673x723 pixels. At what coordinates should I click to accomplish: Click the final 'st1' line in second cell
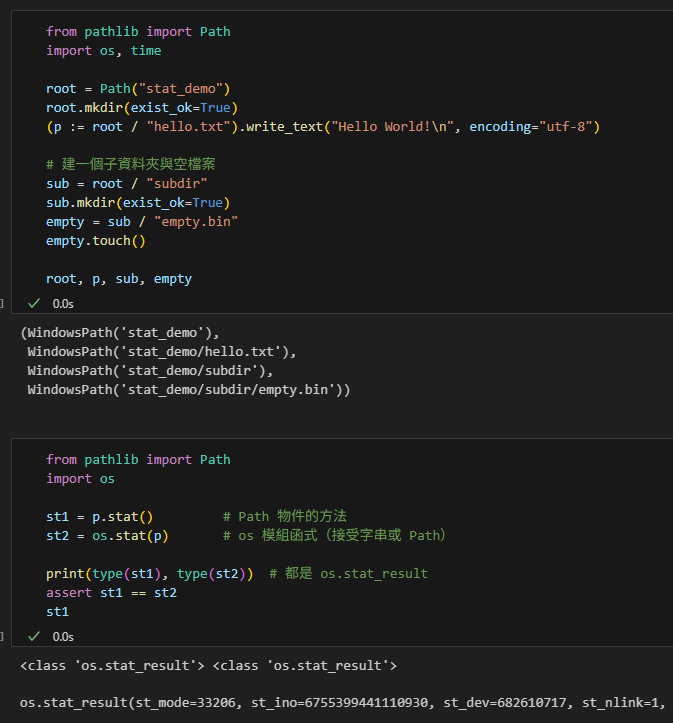pyautogui.click(x=58, y=612)
